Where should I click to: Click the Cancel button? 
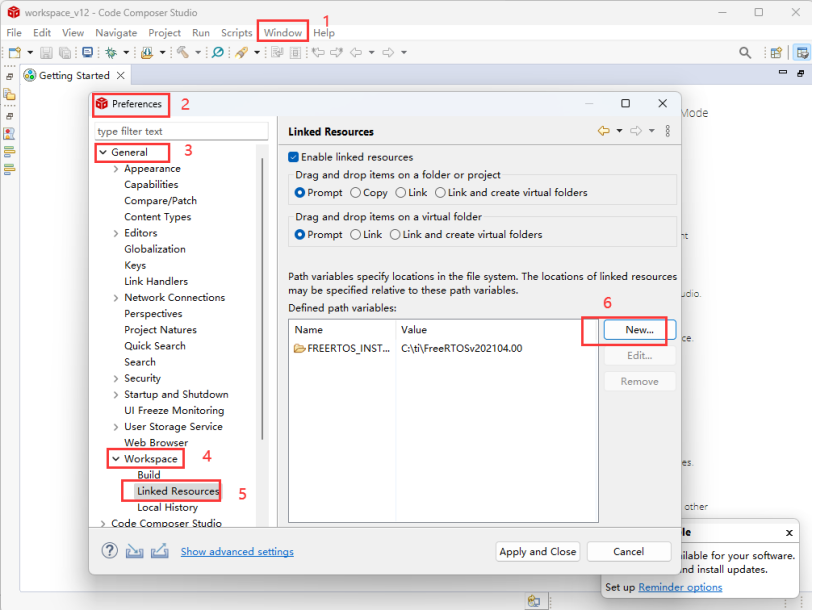(628, 551)
